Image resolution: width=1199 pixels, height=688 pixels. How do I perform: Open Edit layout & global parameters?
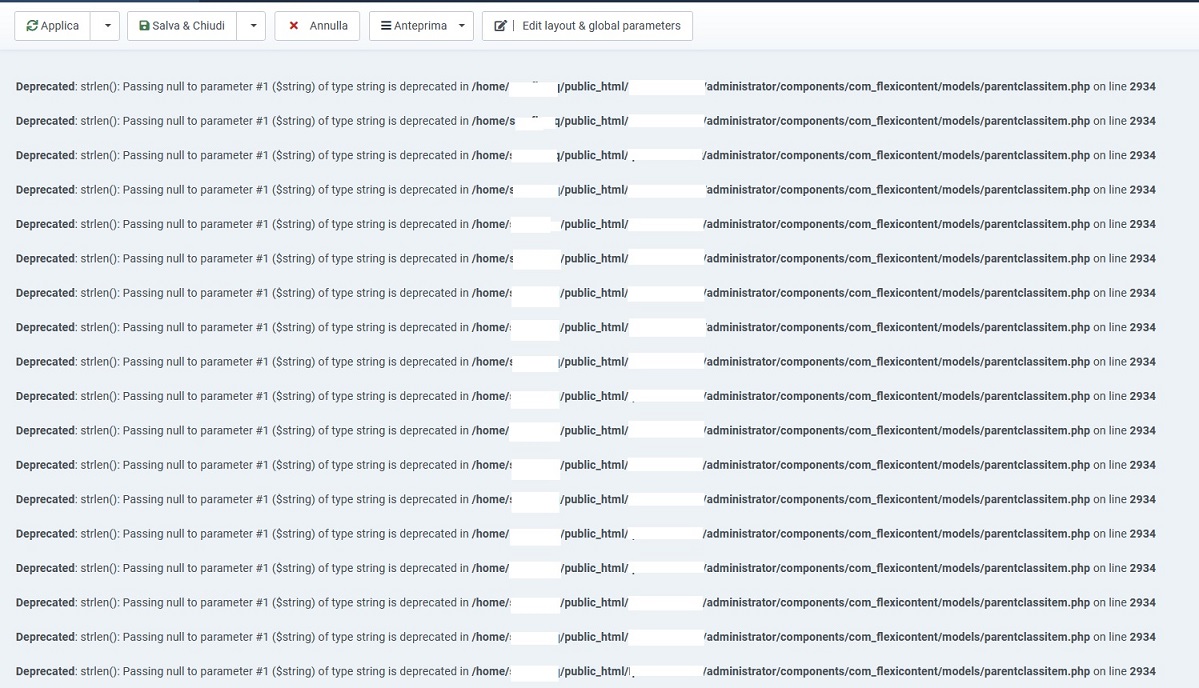coord(587,26)
